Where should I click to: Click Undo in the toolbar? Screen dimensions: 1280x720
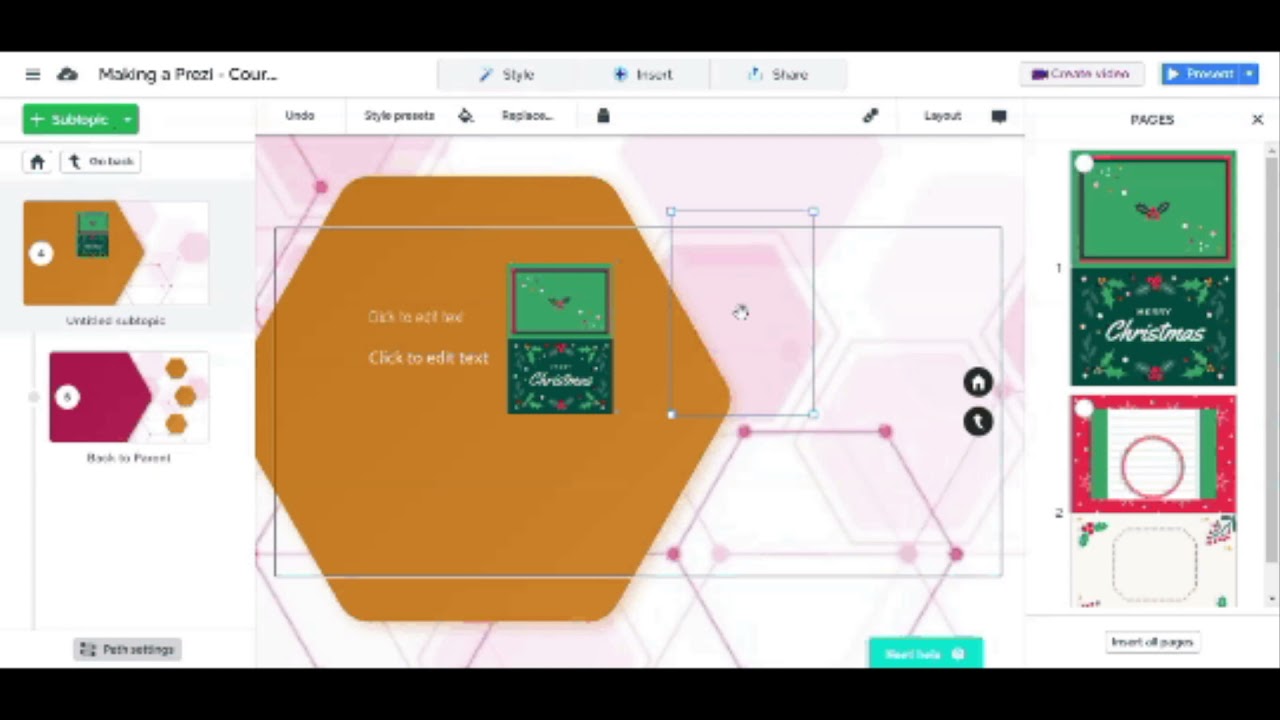click(x=299, y=115)
